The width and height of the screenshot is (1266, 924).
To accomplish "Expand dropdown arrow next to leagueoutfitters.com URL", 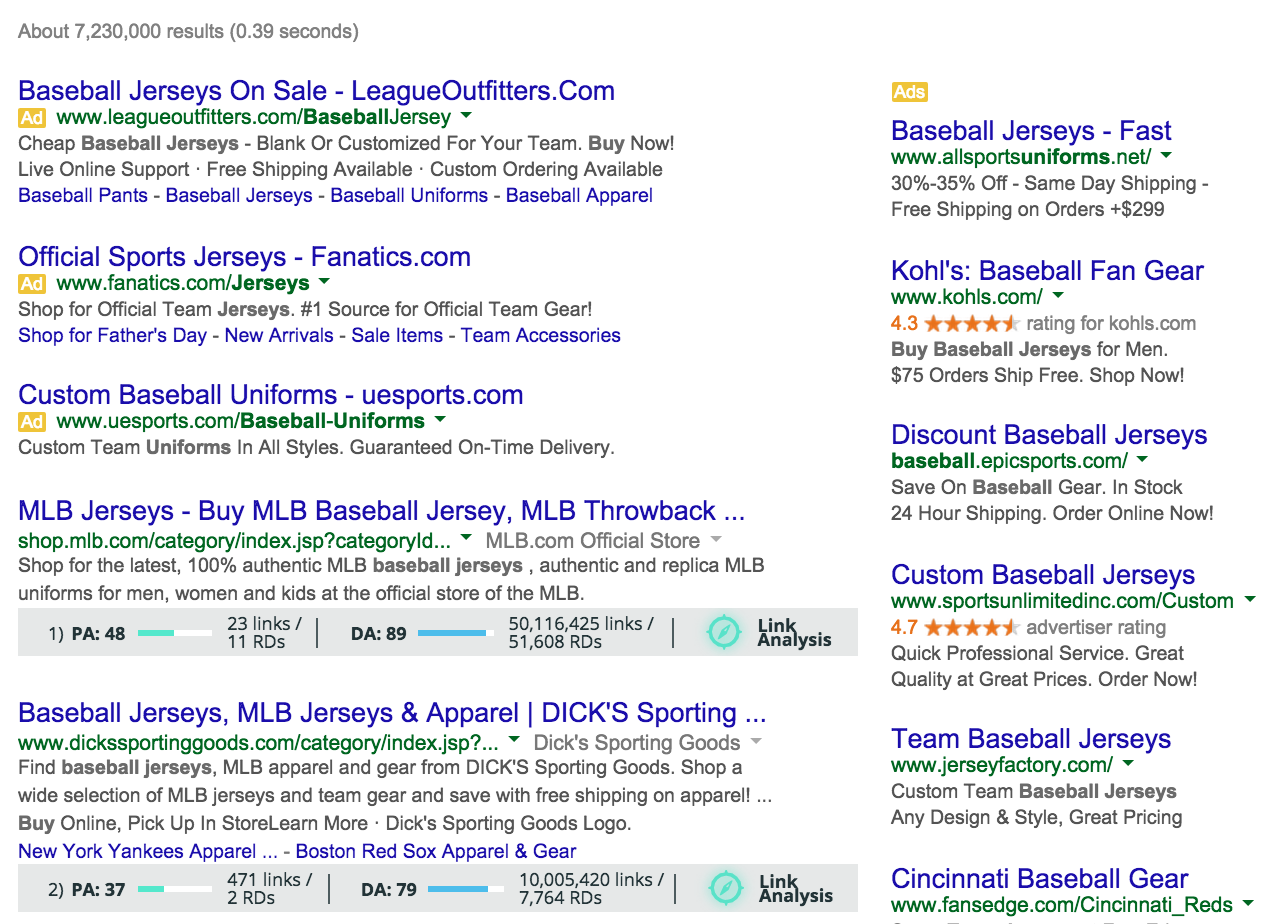I will (467, 117).
